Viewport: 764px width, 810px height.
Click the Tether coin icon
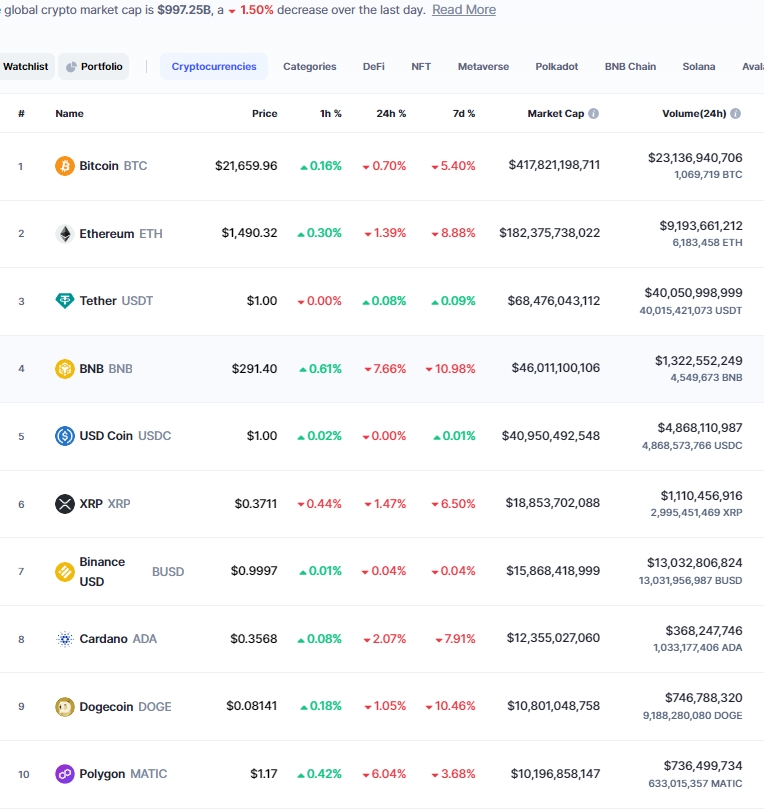[x=64, y=301]
